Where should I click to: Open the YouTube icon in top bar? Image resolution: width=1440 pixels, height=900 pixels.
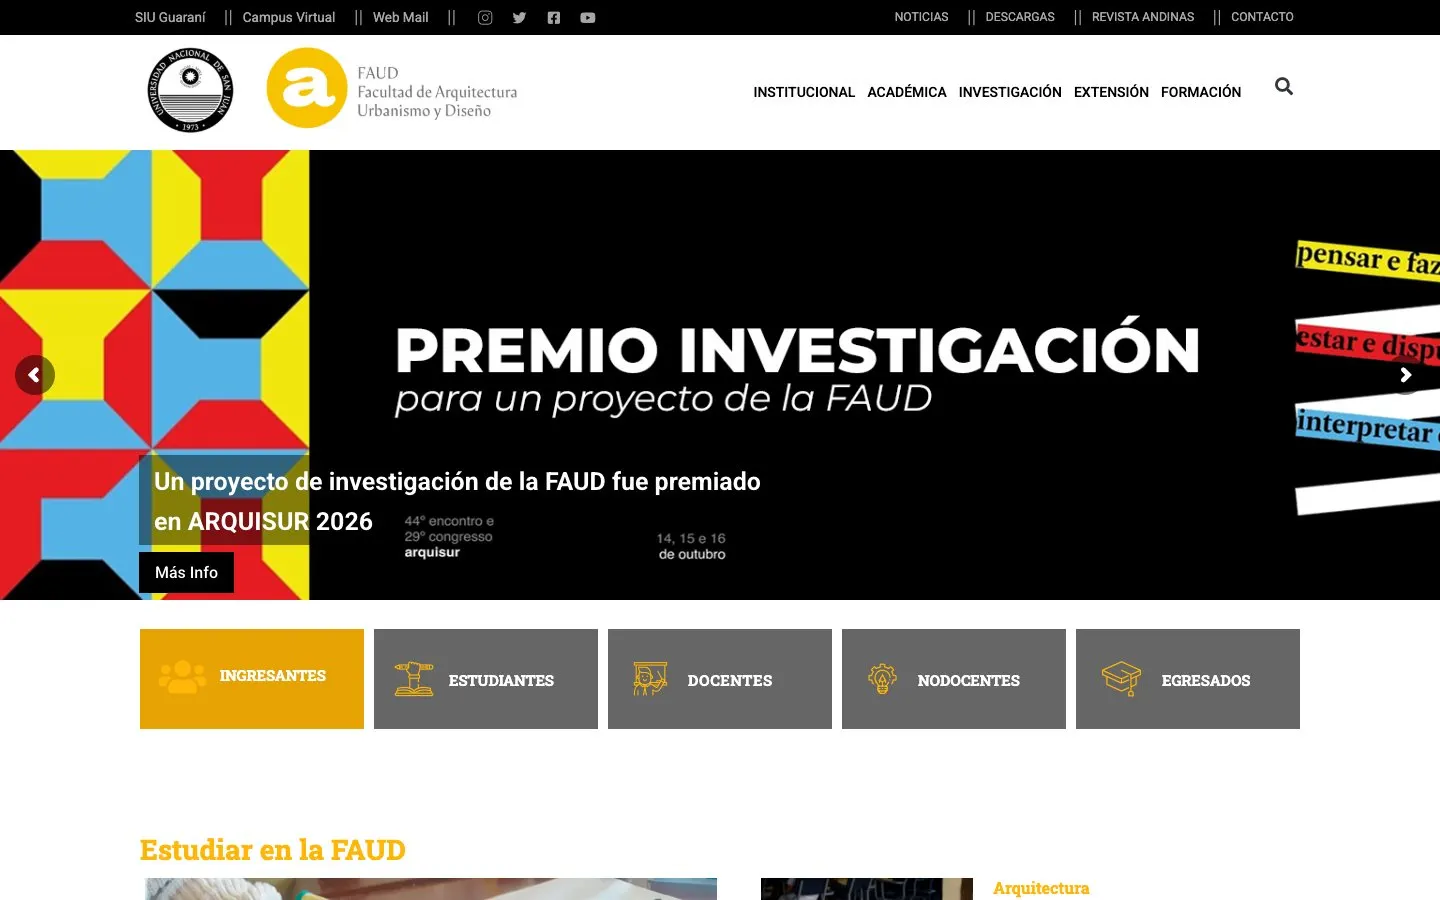tap(588, 17)
